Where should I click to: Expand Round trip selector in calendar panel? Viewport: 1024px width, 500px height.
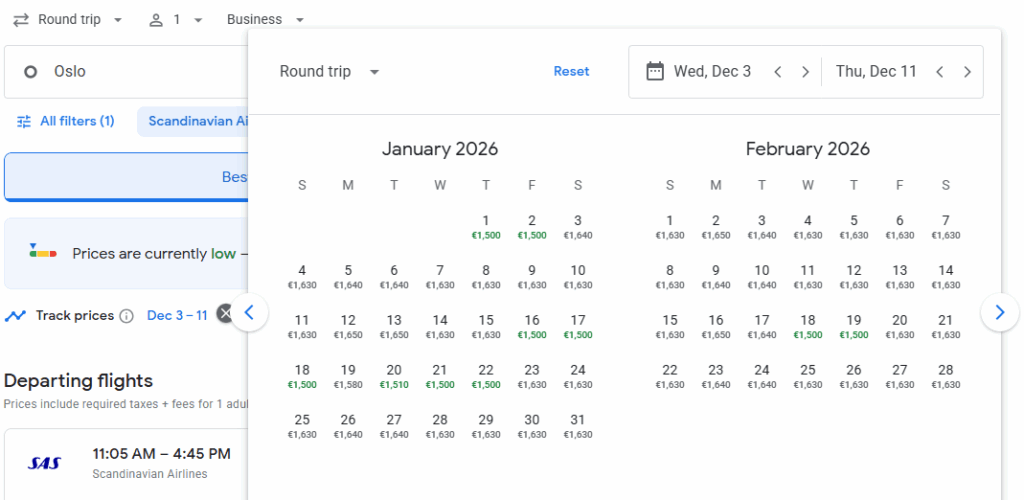330,72
